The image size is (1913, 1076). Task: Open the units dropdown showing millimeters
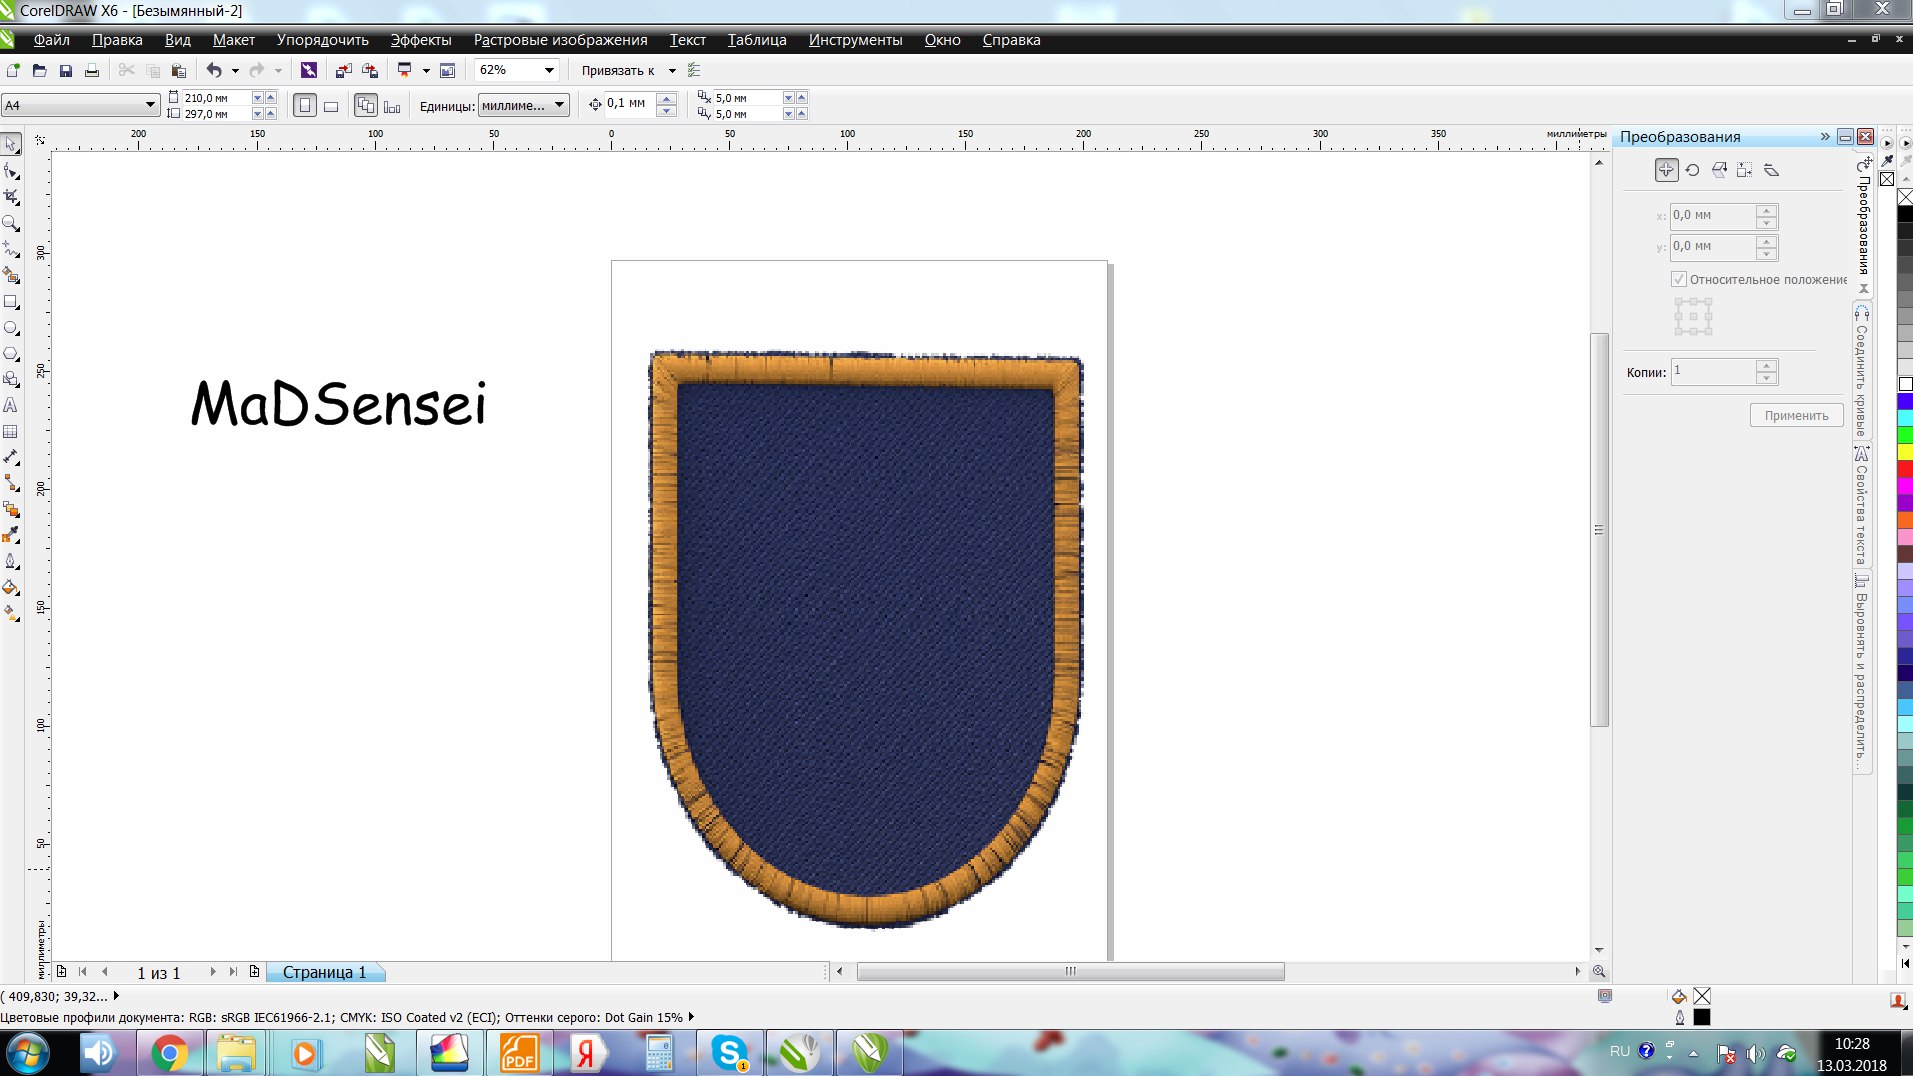pos(560,105)
